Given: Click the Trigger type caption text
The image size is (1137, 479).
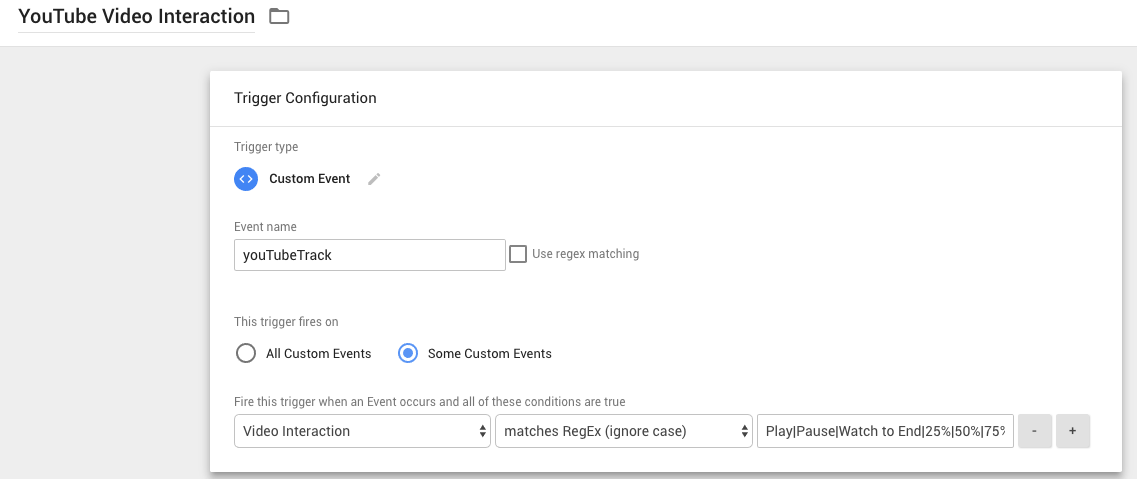Looking at the screenshot, I should pos(266,147).
